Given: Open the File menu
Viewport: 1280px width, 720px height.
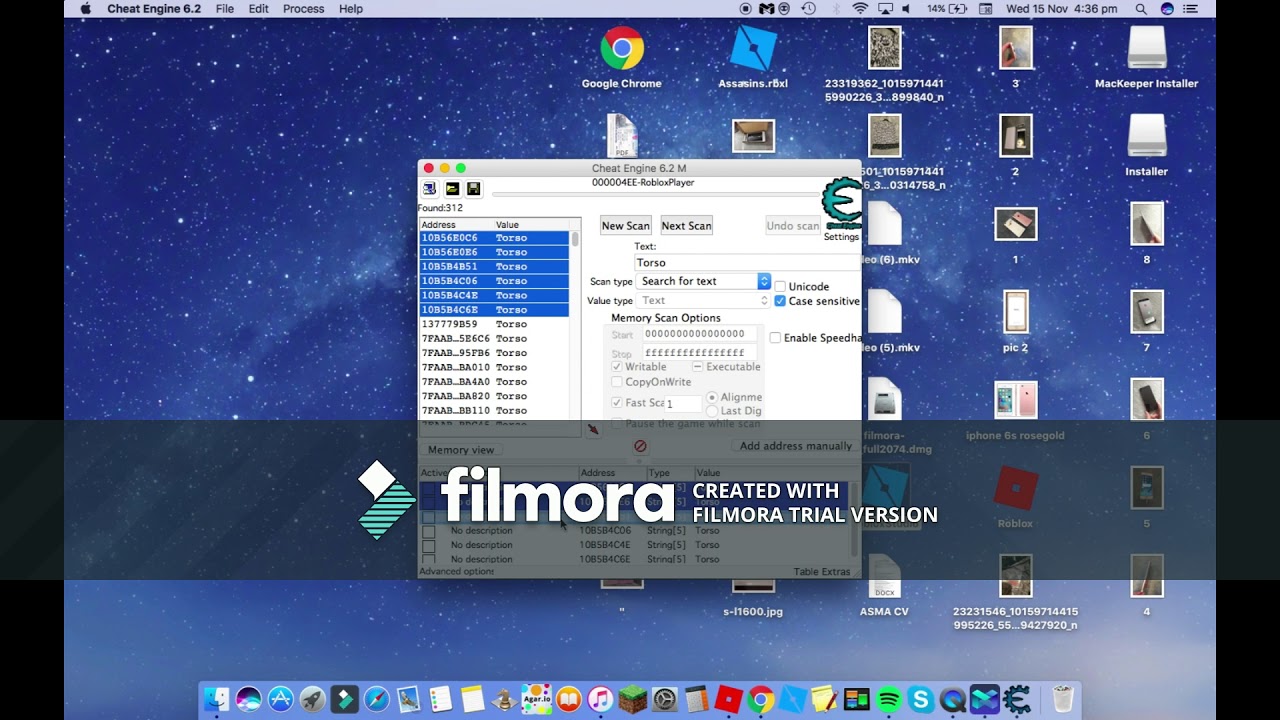Looking at the screenshot, I should pyautogui.click(x=225, y=8).
